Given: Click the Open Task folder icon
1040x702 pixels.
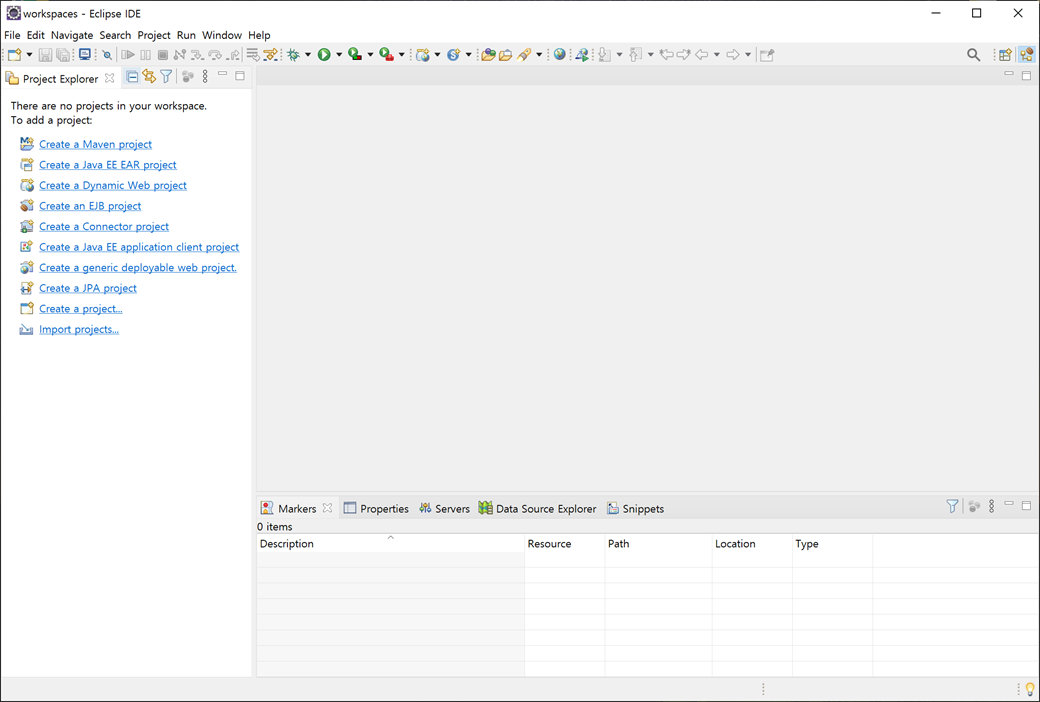Looking at the screenshot, I should coord(505,55).
